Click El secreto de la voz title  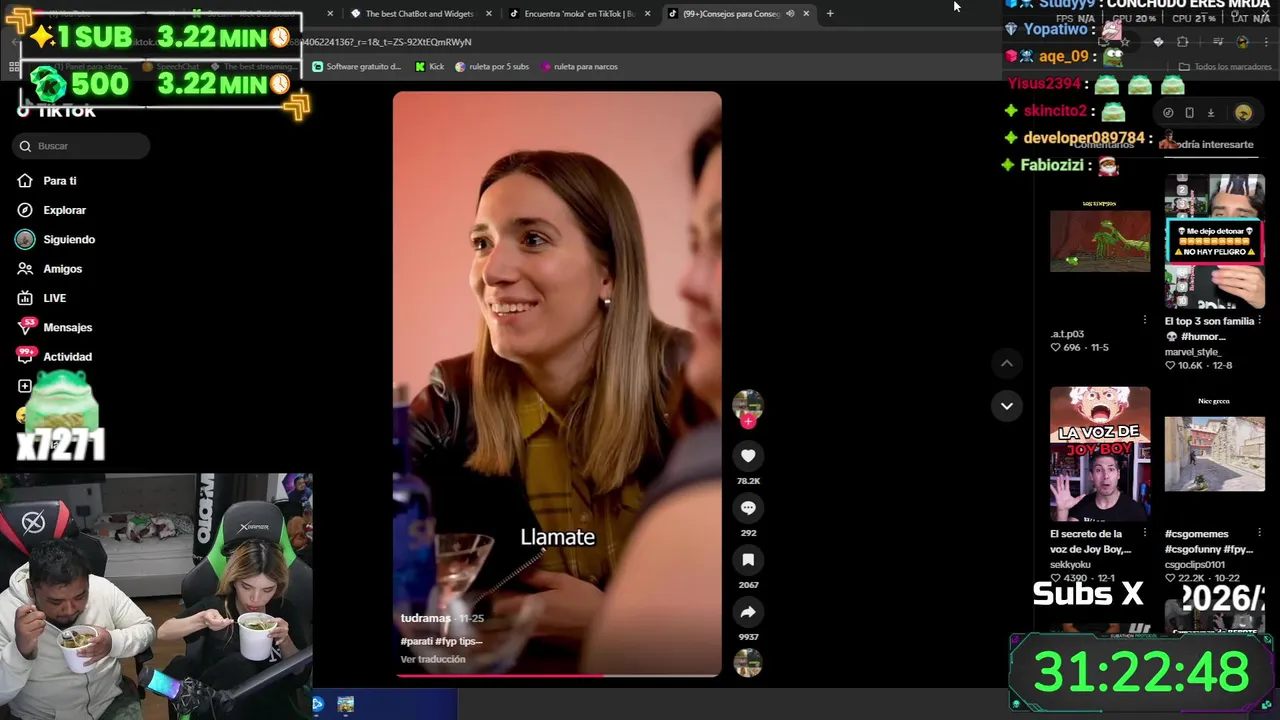click(x=1091, y=541)
